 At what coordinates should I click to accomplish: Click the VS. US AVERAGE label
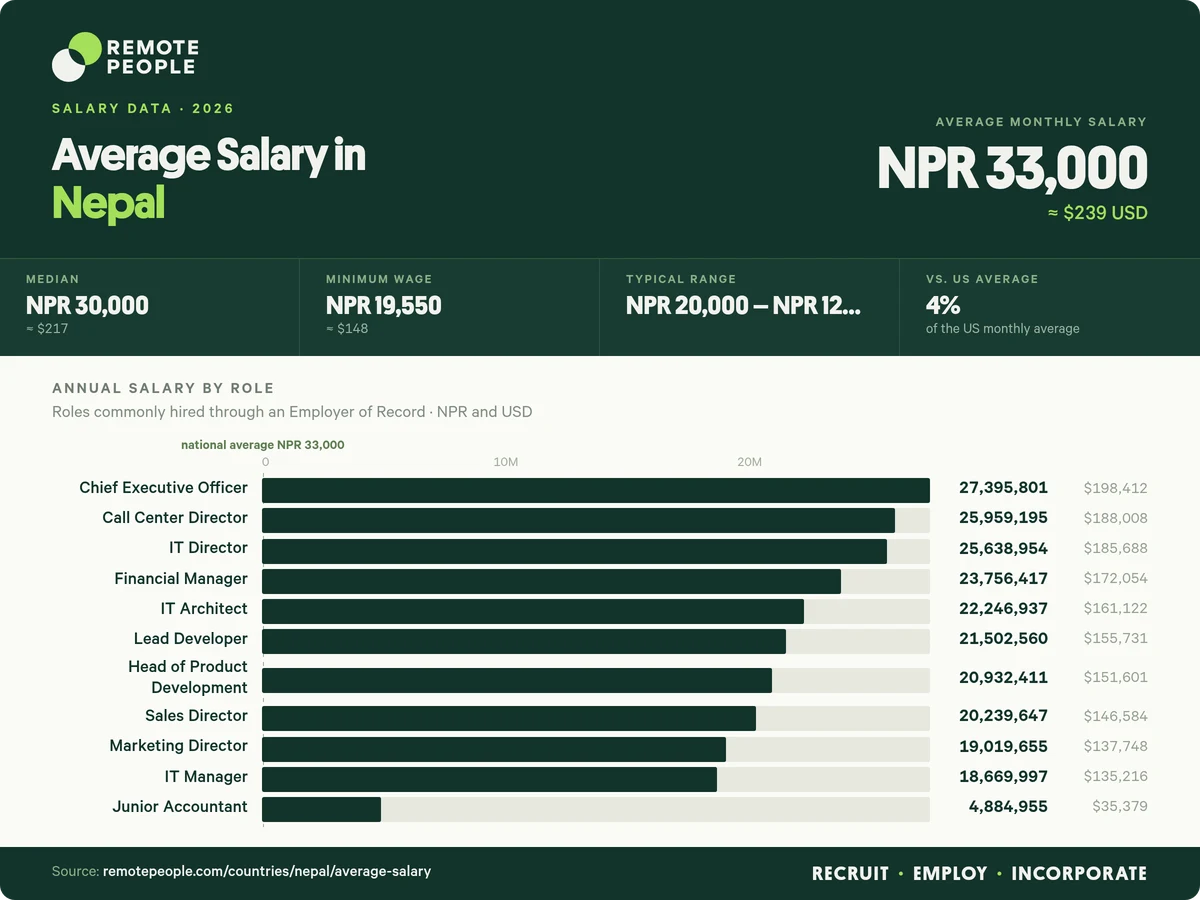(x=982, y=279)
